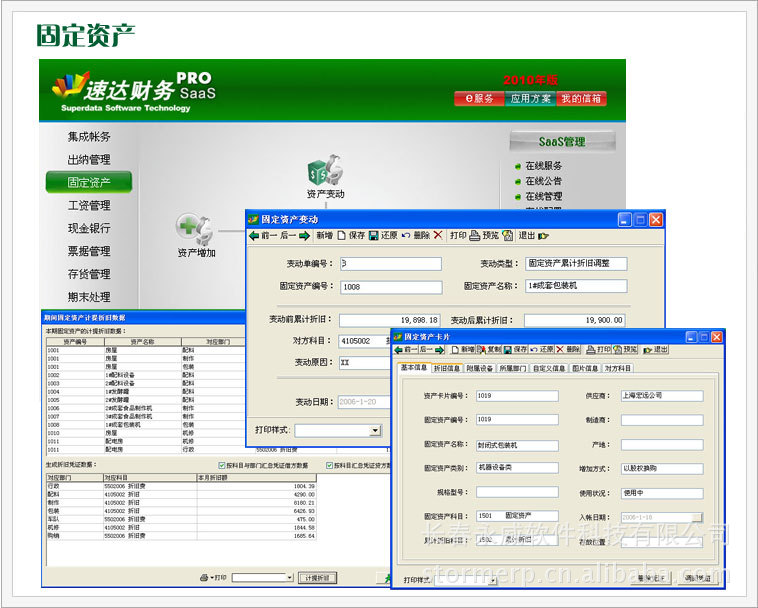Viewport: 758px width, 608px height.
Task: Select 出纳管理 in left sidebar
Action: click(89, 159)
